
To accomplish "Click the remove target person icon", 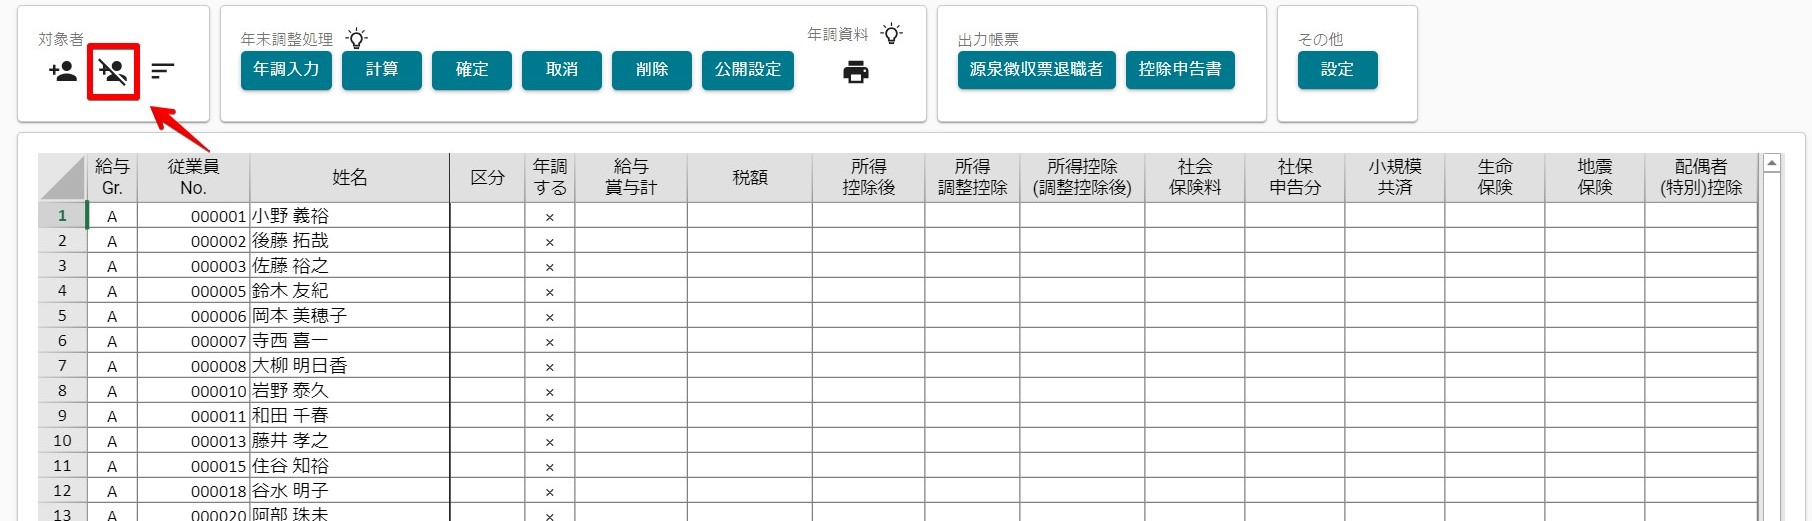I will pos(112,71).
